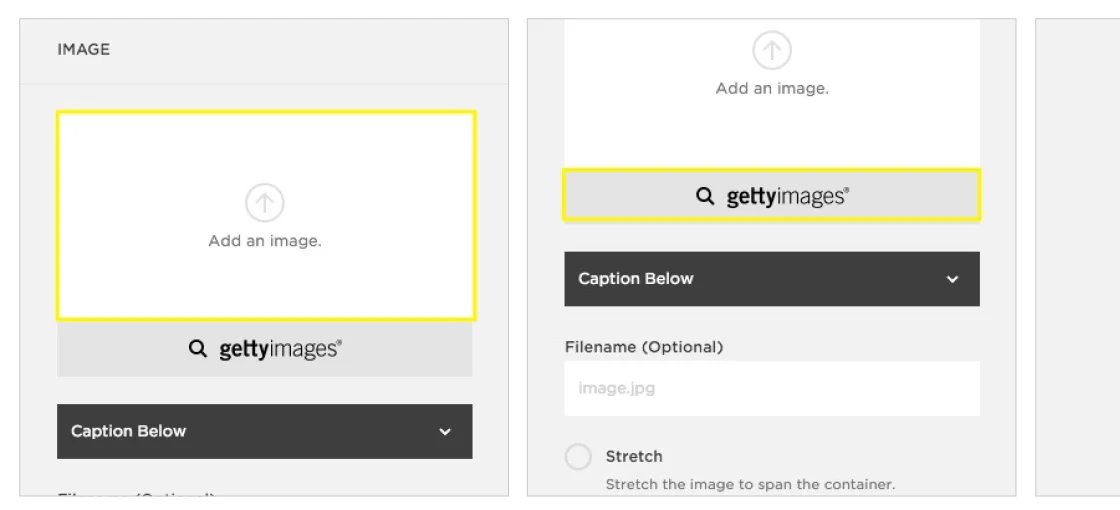Click search magnifier icon in left Getty bar
Image resolution: width=1120 pixels, height=510 pixels.
click(x=197, y=349)
